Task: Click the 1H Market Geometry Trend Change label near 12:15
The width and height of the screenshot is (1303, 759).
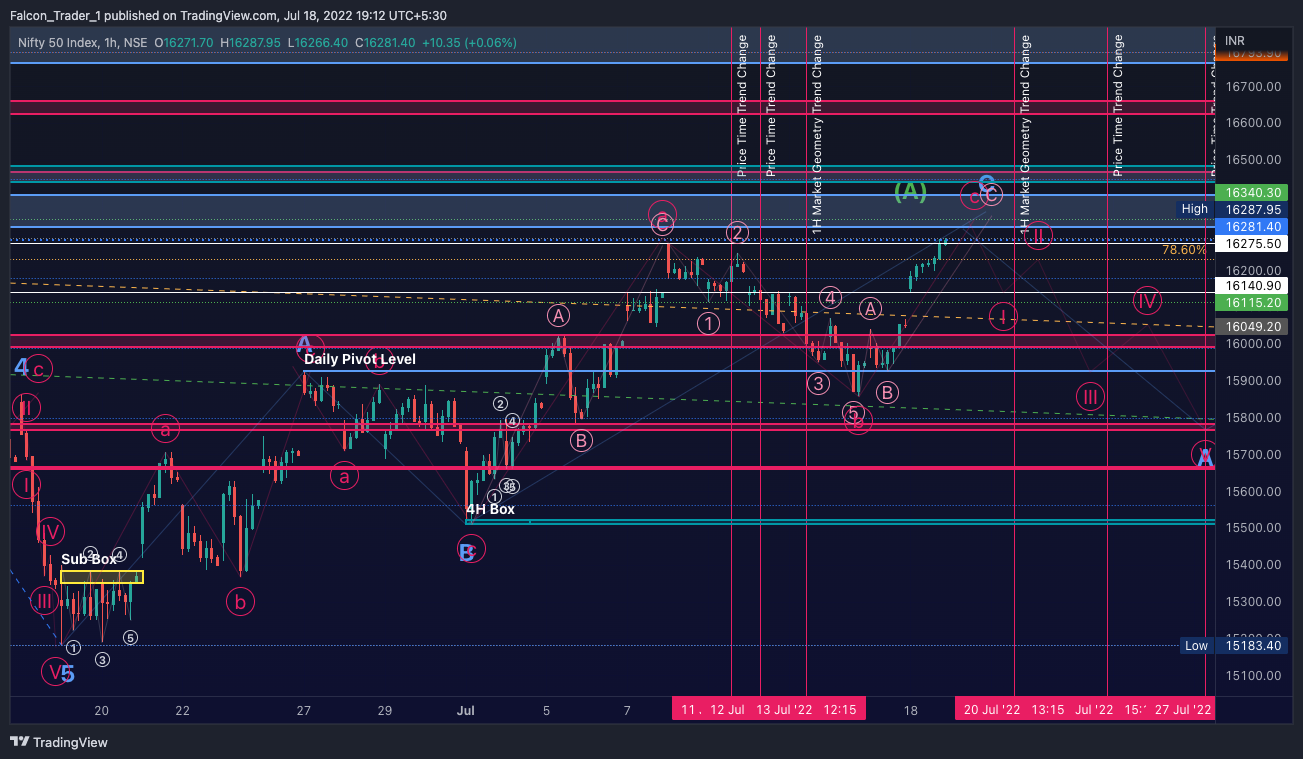Action: [817, 135]
